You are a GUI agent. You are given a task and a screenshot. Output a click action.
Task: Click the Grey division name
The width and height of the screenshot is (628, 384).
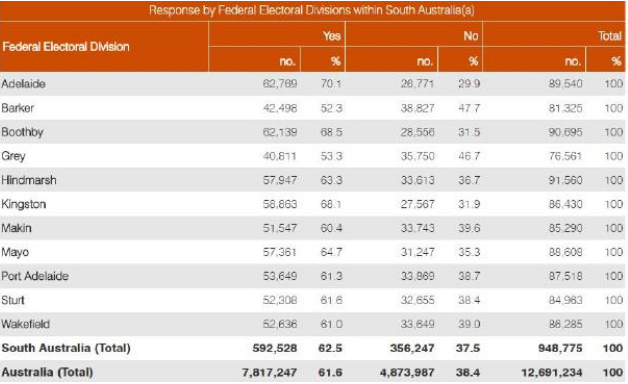[x=13, y=156]
